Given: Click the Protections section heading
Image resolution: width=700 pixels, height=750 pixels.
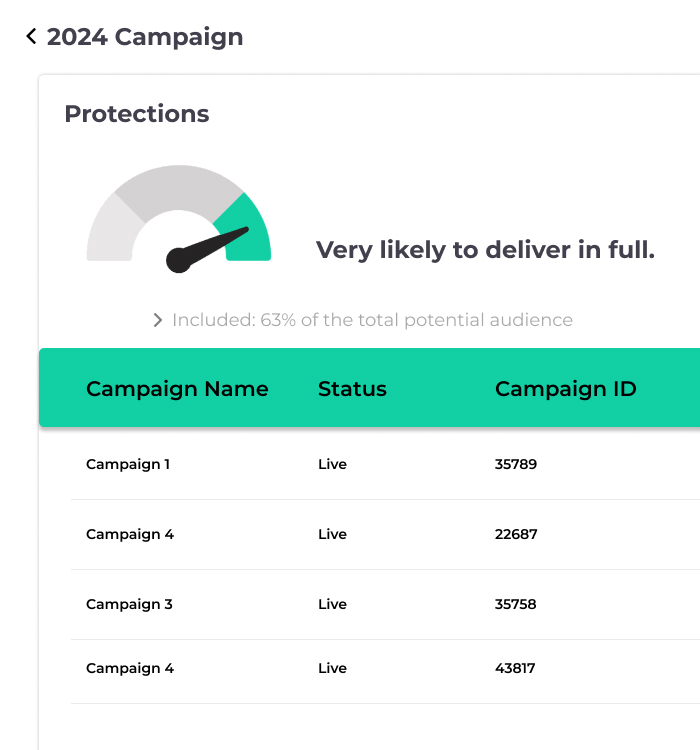Looking at the screenshot, I should 137,114.
